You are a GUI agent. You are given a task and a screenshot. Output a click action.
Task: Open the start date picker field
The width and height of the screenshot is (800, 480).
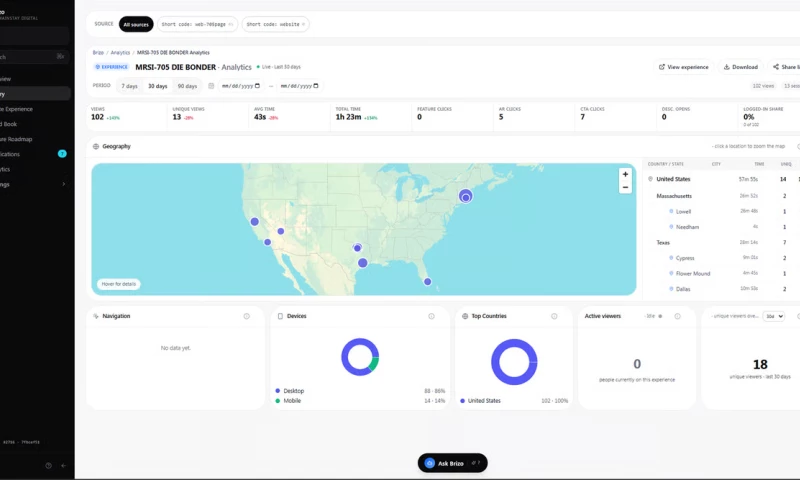(241, 86)
